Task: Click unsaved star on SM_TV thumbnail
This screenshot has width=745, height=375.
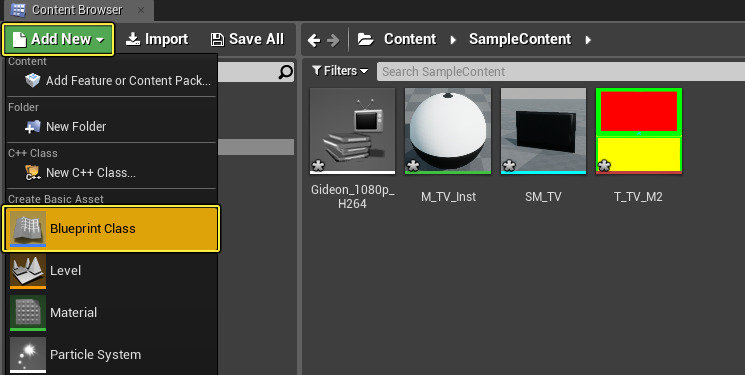Action: (x=509, y=166)
